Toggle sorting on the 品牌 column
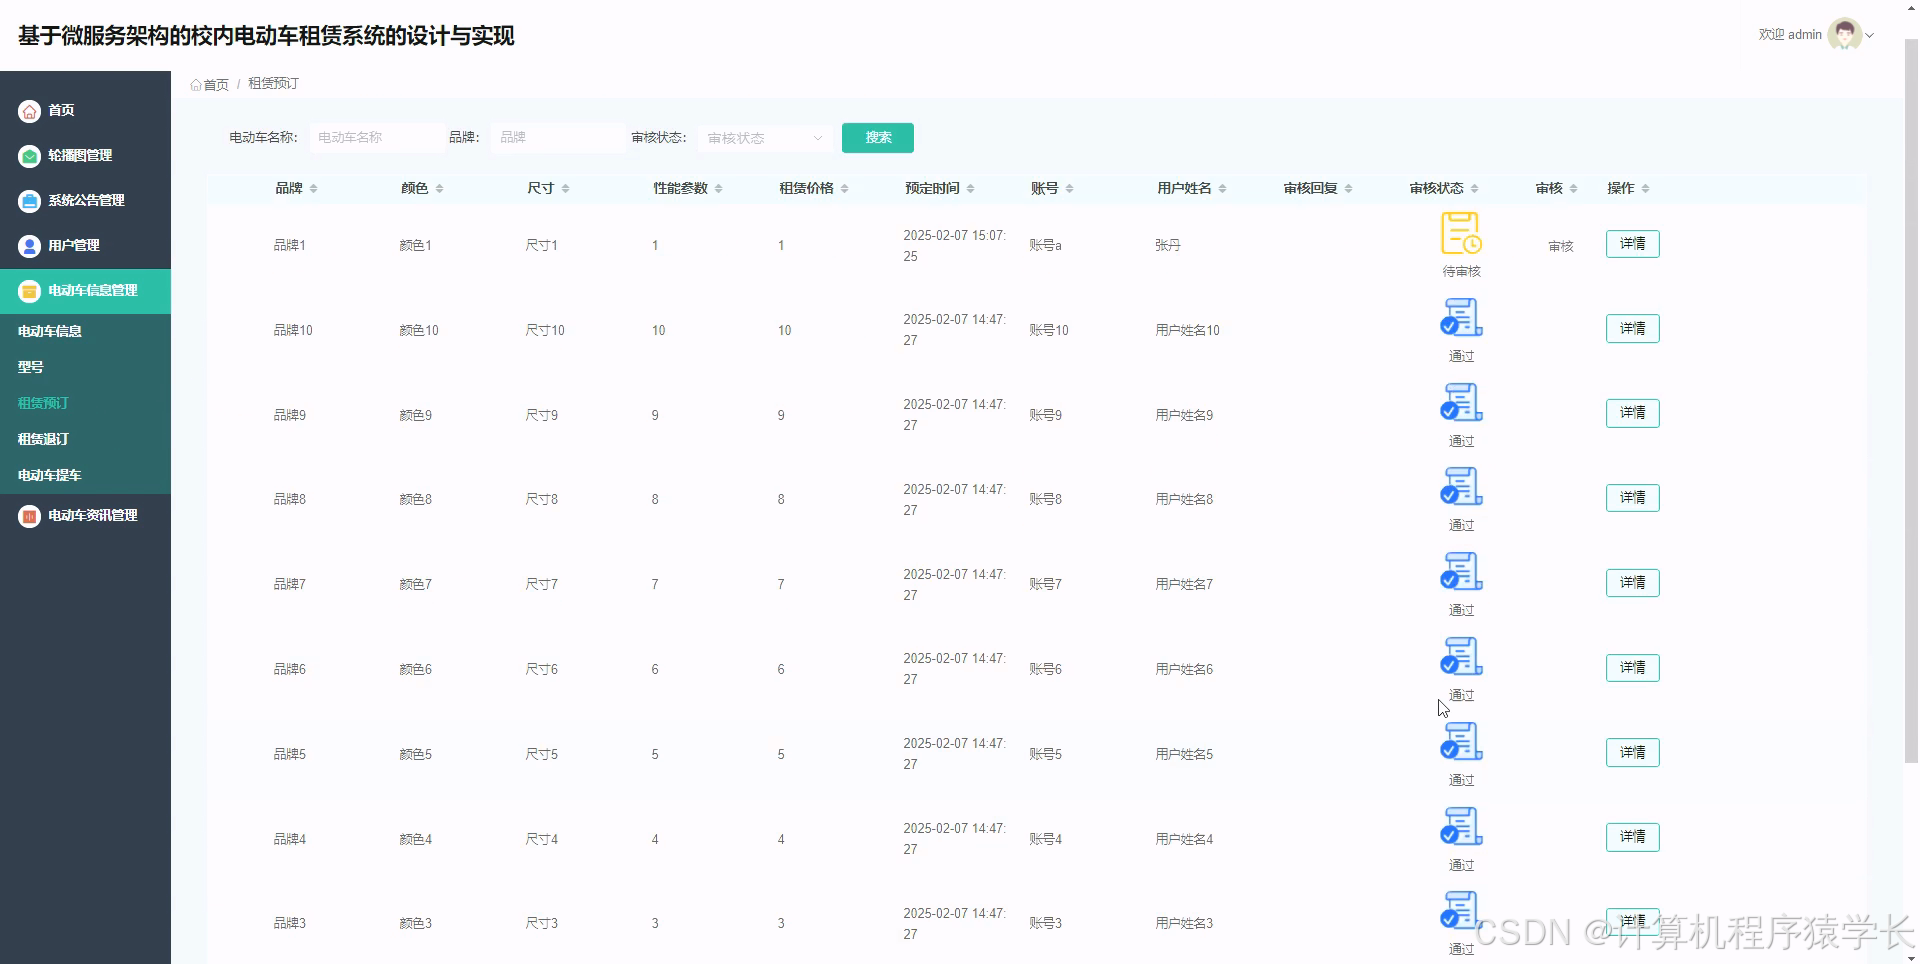The height and width of the screenshot is (964, 1920). (x=313, y=187)
